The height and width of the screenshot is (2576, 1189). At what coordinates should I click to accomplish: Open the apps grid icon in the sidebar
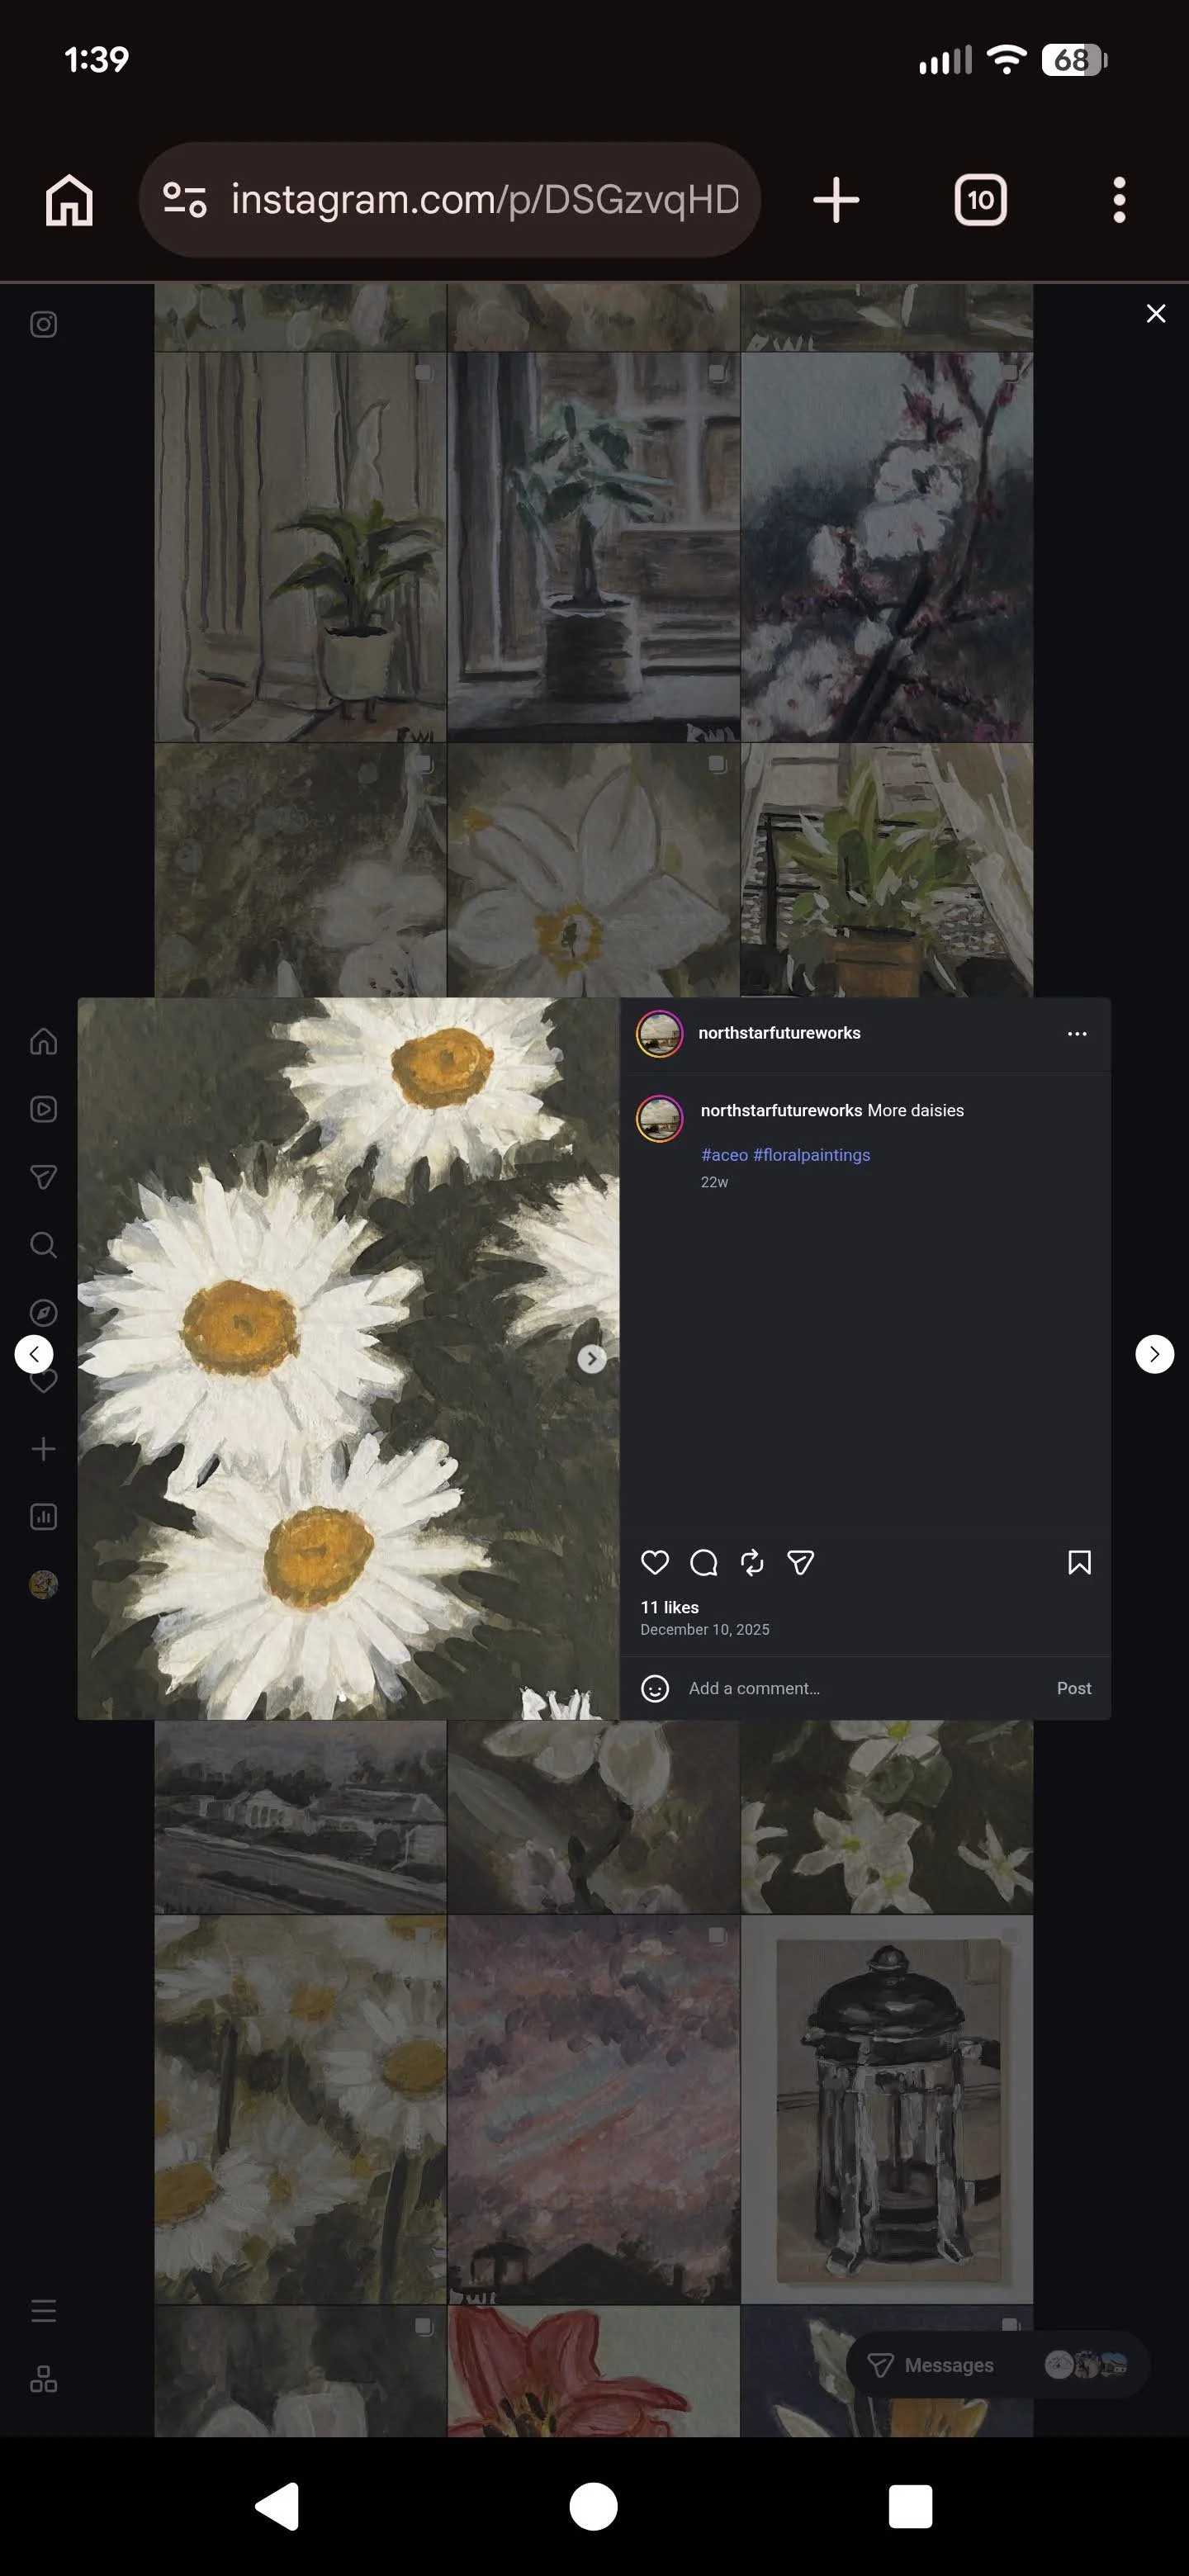click(x=44, y=2379)
